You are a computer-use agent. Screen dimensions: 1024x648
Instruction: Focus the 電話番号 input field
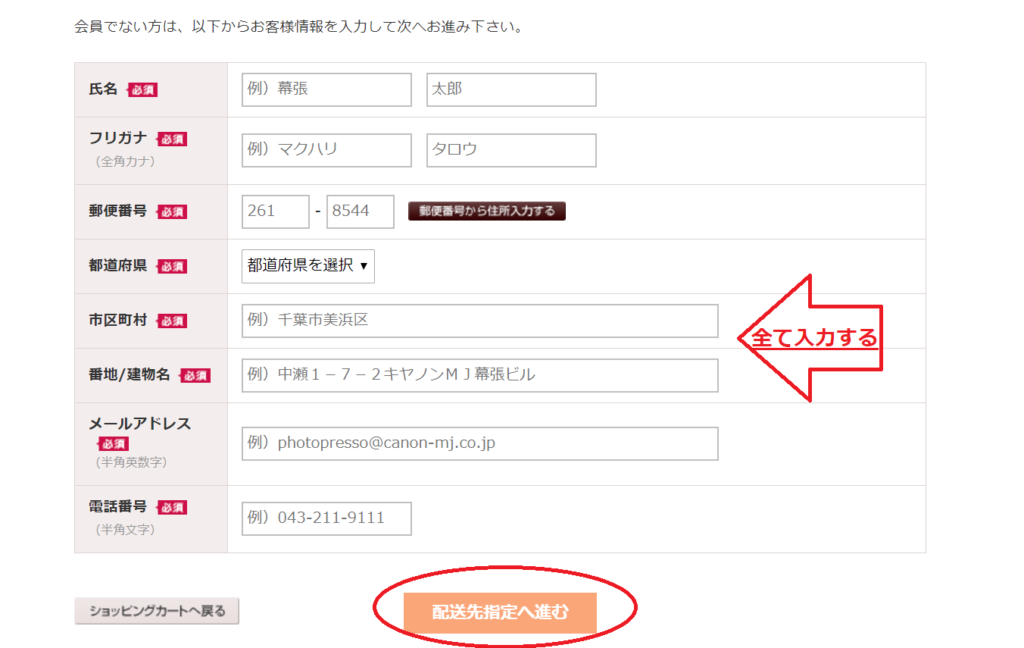pyautogui.click(x=327, y=519)
